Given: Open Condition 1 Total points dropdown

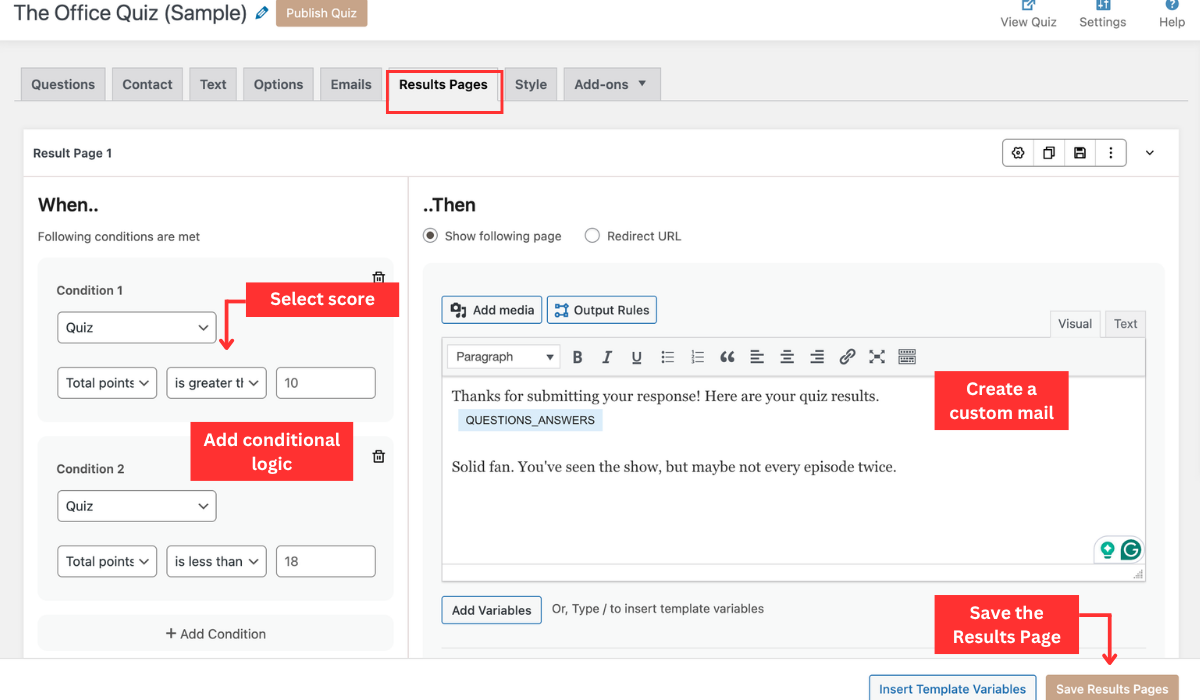Looking at the screenshot, I should coord(107,383).
